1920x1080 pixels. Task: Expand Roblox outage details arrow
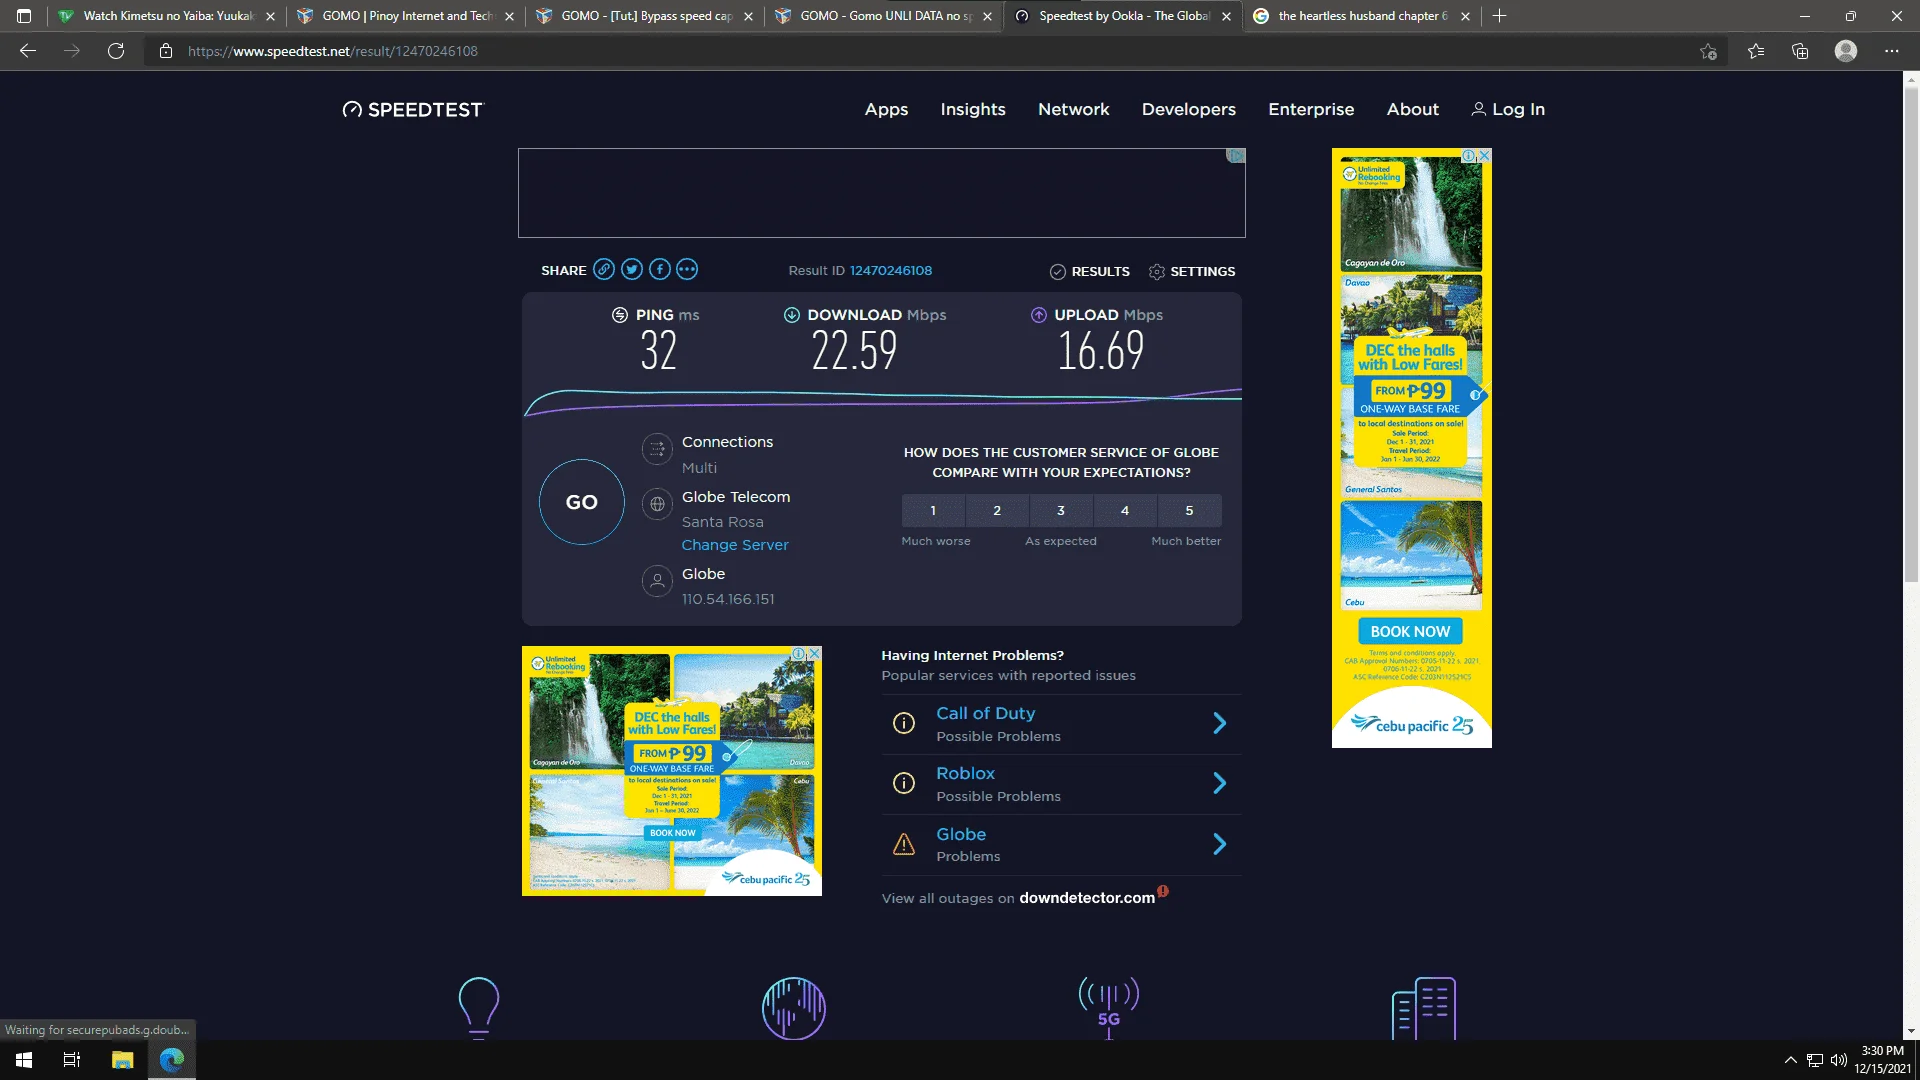[1220, 783]
